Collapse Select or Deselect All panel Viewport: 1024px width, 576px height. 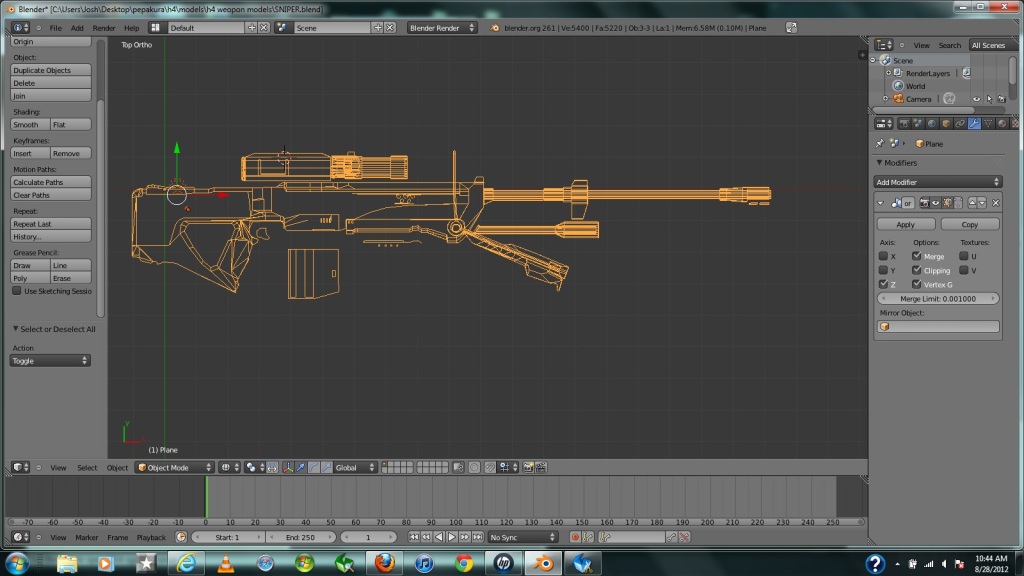click(x=16, y=329)
